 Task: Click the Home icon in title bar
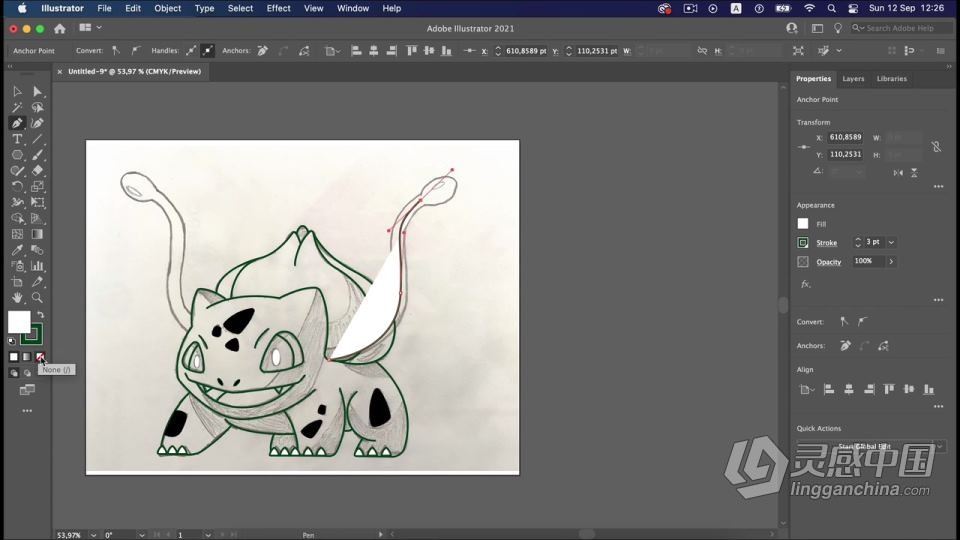(59, 28)
